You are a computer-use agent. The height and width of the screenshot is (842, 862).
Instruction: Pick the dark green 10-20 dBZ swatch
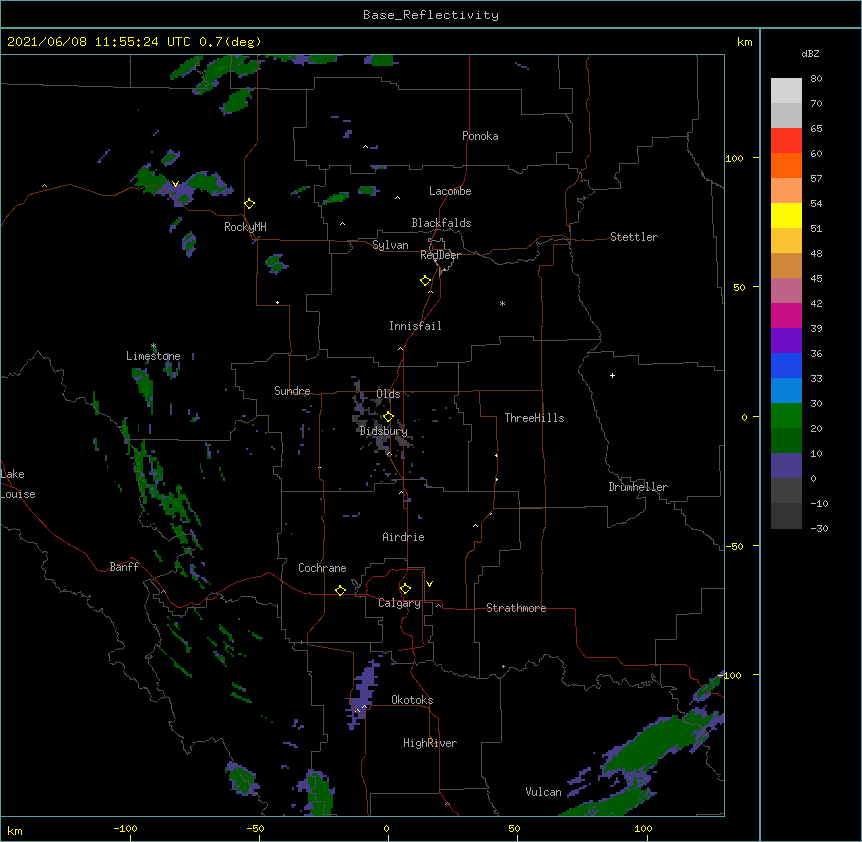786,441
